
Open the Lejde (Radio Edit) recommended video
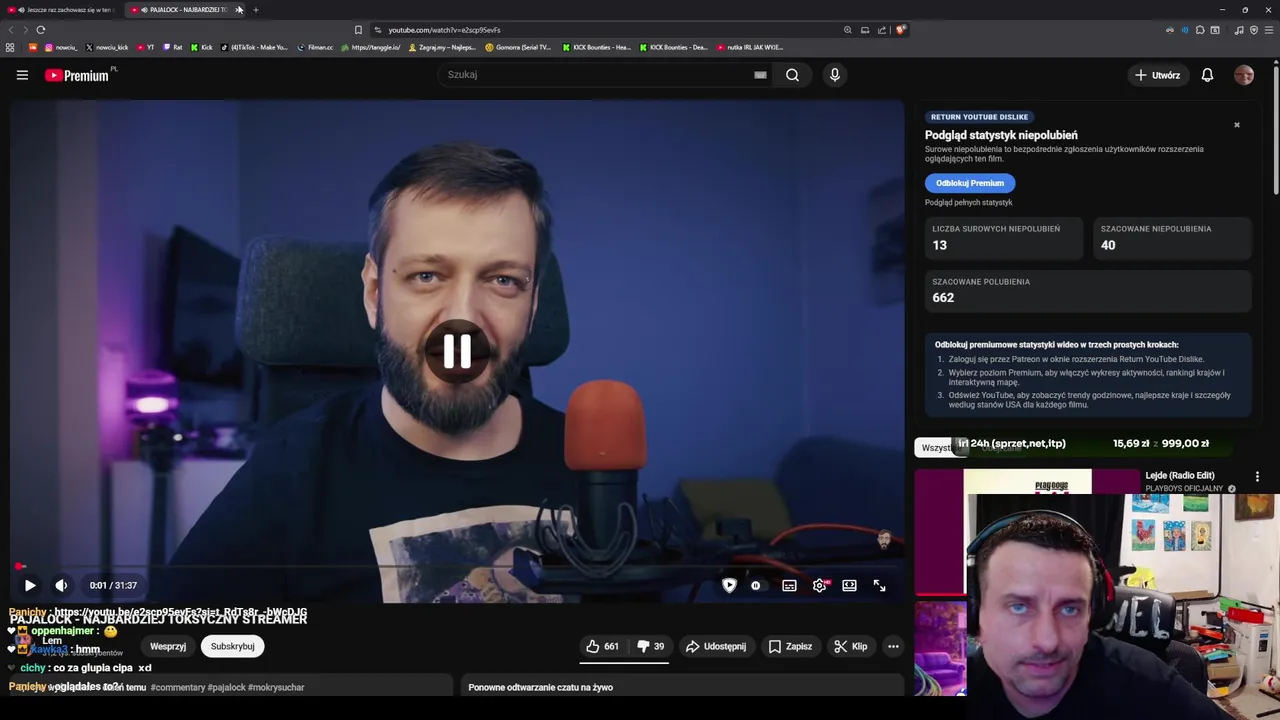pyautogui.click(x=1180, y=476)
